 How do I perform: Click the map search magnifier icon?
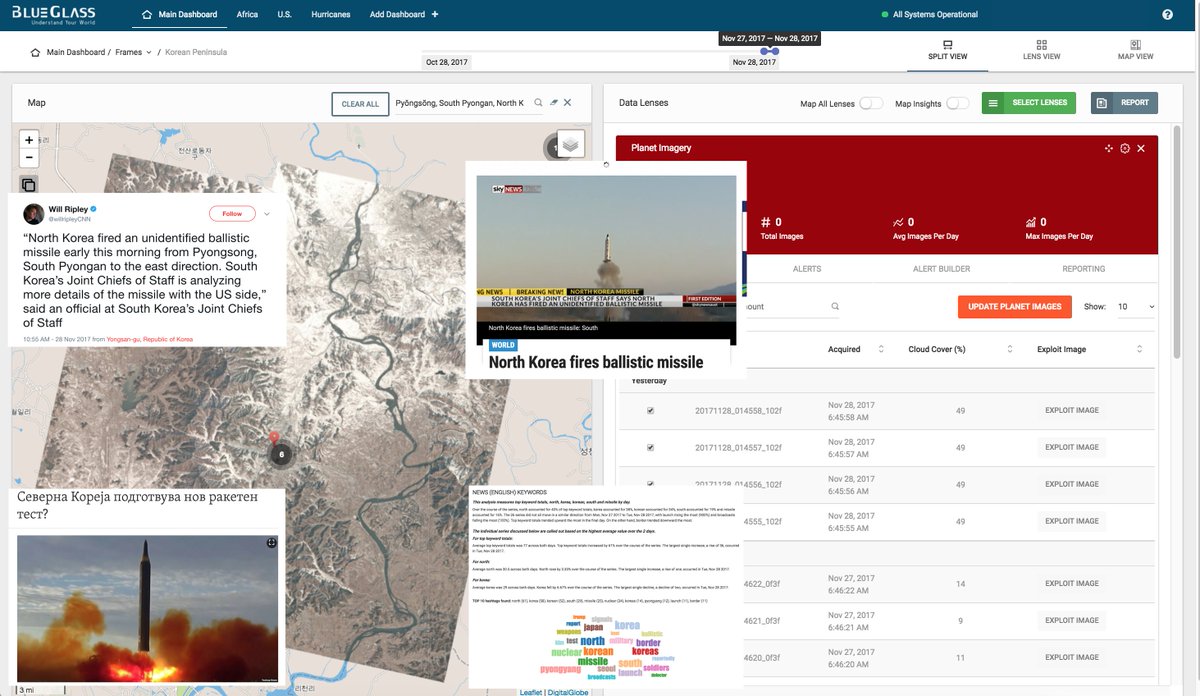tap(538, 103)
